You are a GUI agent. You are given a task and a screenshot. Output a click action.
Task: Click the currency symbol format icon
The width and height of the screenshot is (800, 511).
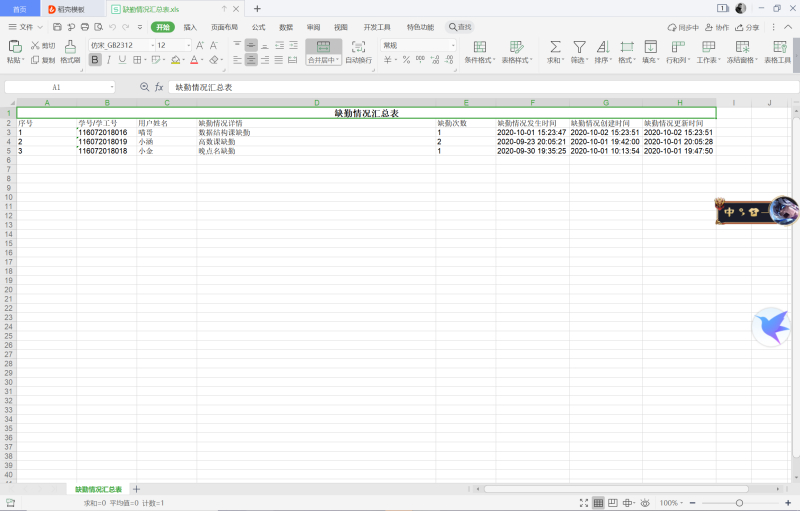pyautogui.click(x=388, y=60)
